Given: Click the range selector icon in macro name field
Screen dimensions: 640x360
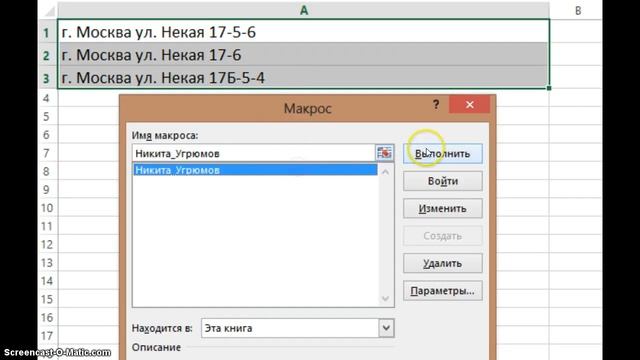Looking at the screenshot, I should (384, 153).
